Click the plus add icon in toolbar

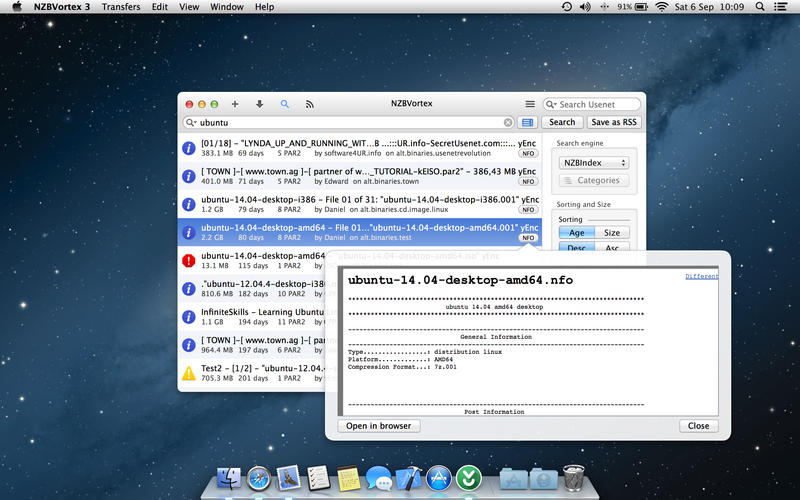click(x=235, y=104)
